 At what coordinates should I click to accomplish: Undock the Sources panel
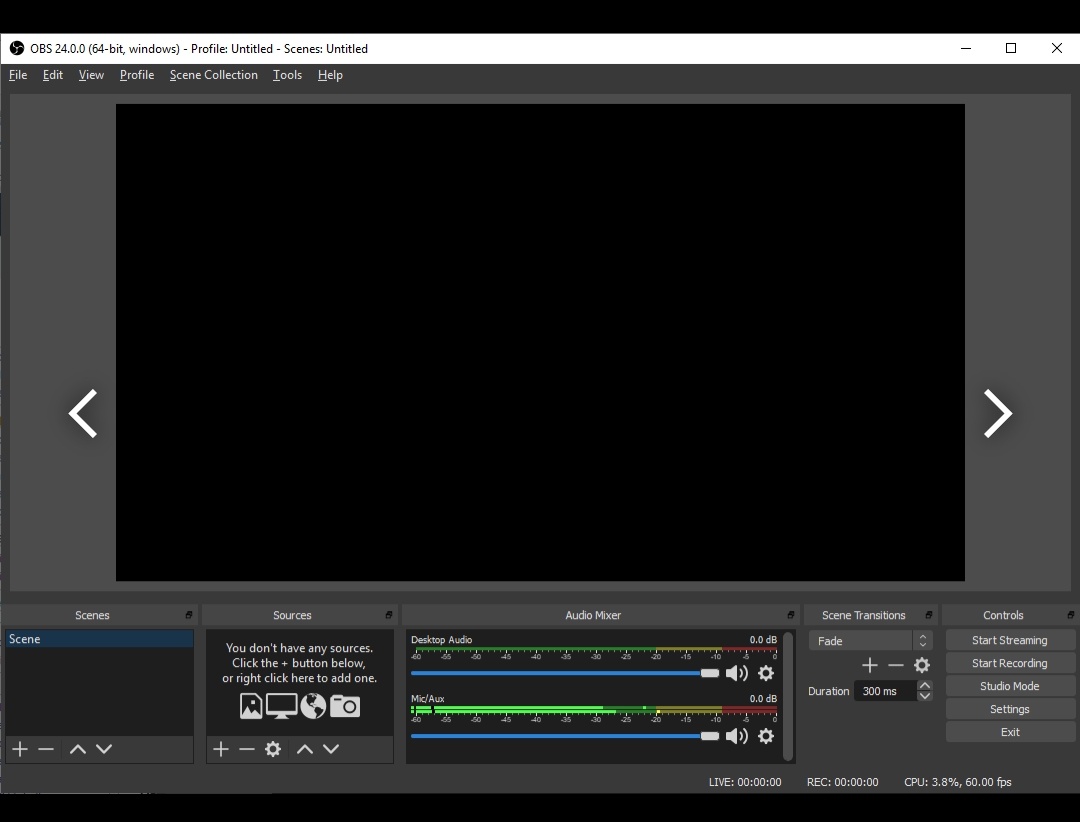tap(388, 615)
